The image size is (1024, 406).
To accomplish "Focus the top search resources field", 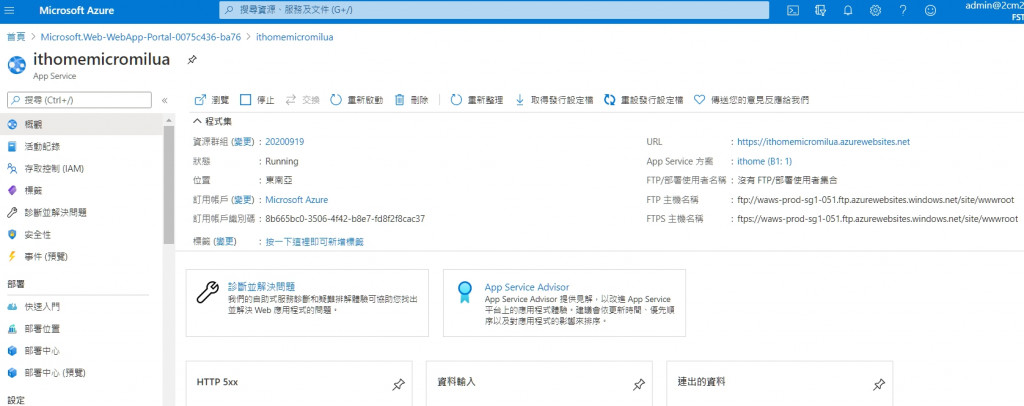I will tap(494, 10).
